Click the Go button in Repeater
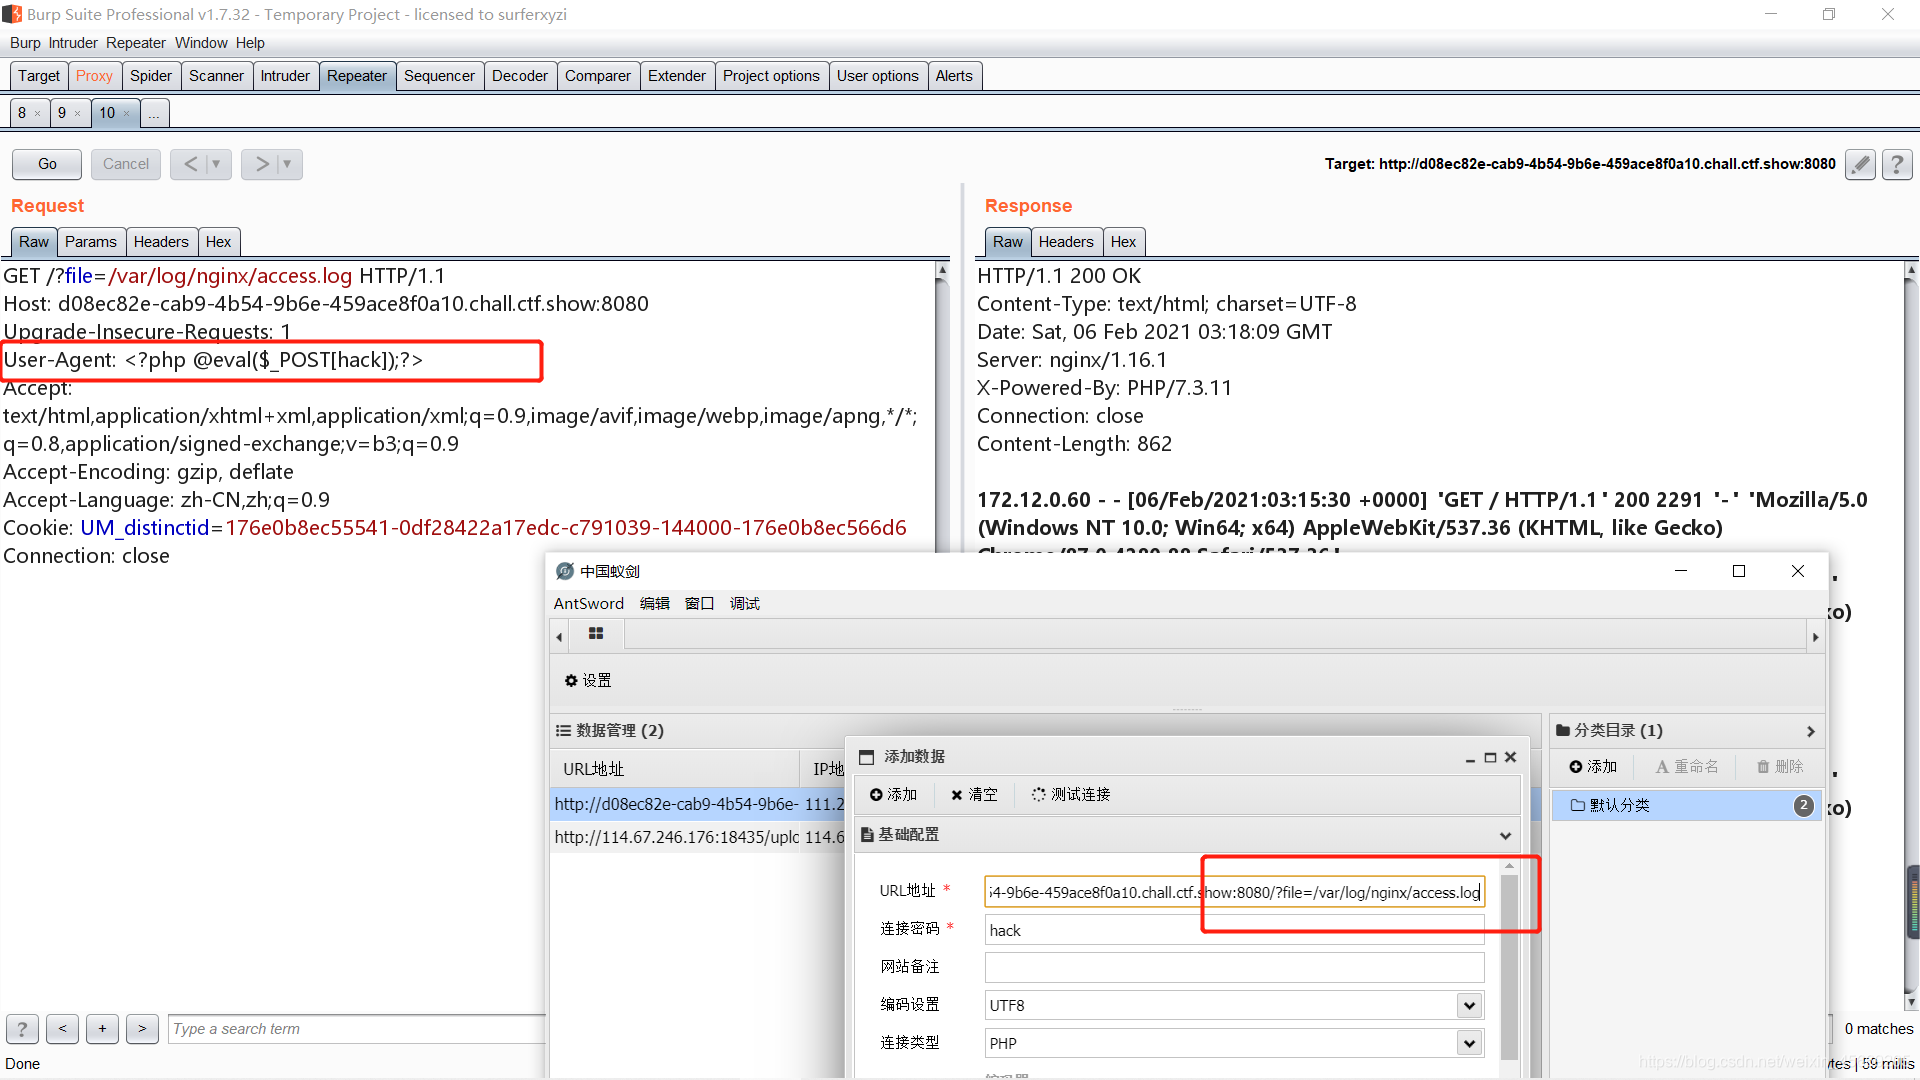The height and width of the screenshot is (1080, 1920). pyautogui.click(x=47, y=164)
